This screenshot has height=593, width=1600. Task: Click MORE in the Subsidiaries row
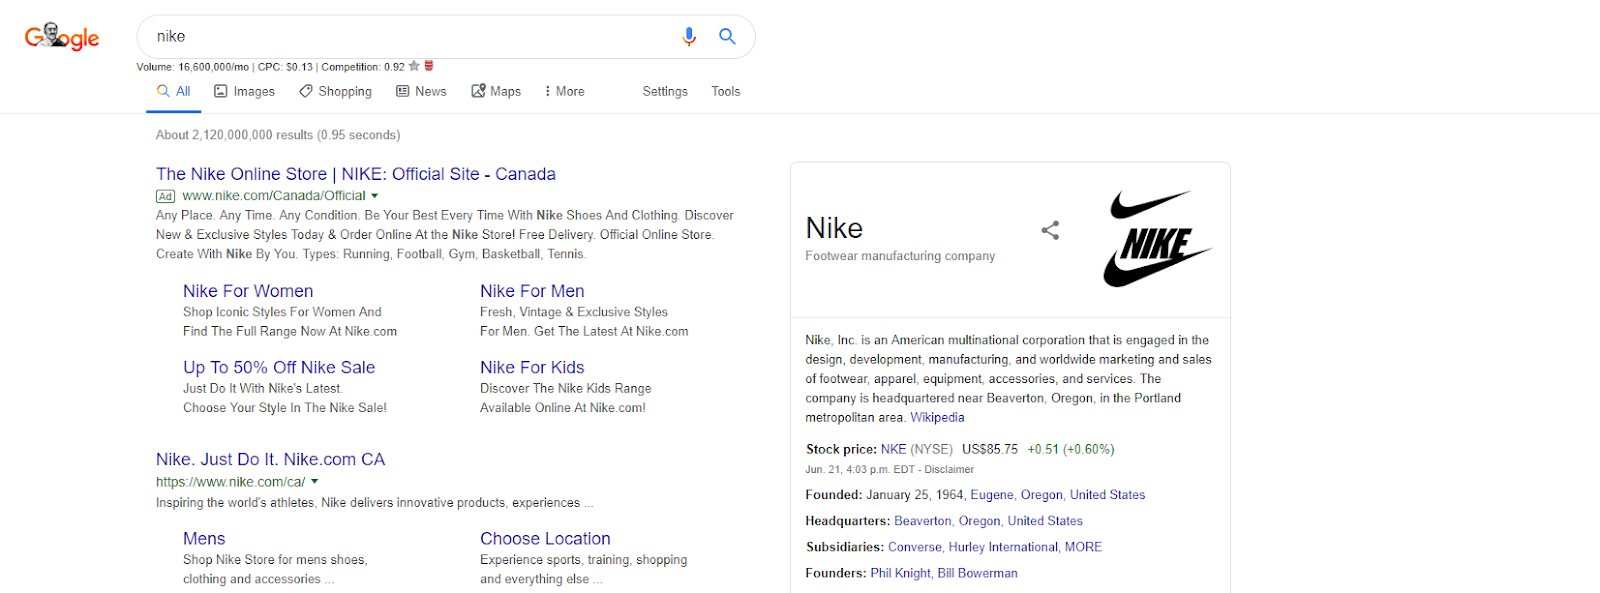1083,547
